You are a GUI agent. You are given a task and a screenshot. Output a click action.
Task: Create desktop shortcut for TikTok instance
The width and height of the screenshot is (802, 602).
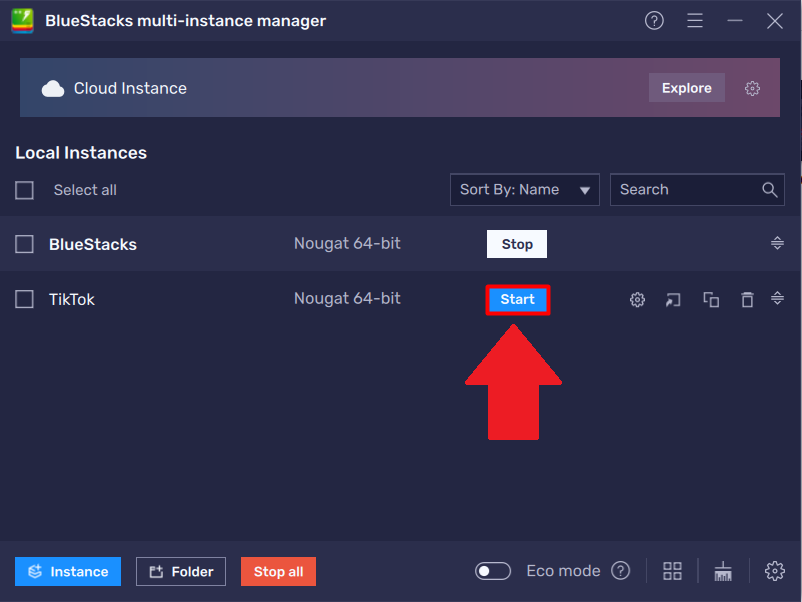pos(673,299)
